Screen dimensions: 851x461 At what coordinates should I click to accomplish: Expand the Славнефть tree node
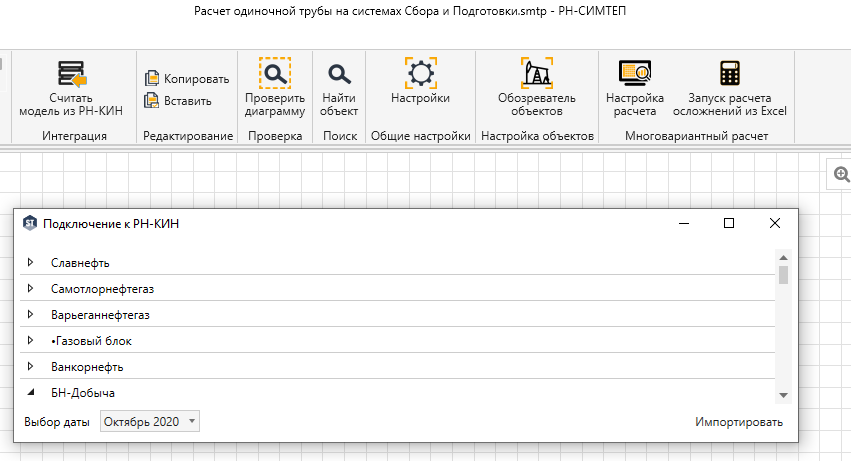[30, 262]
